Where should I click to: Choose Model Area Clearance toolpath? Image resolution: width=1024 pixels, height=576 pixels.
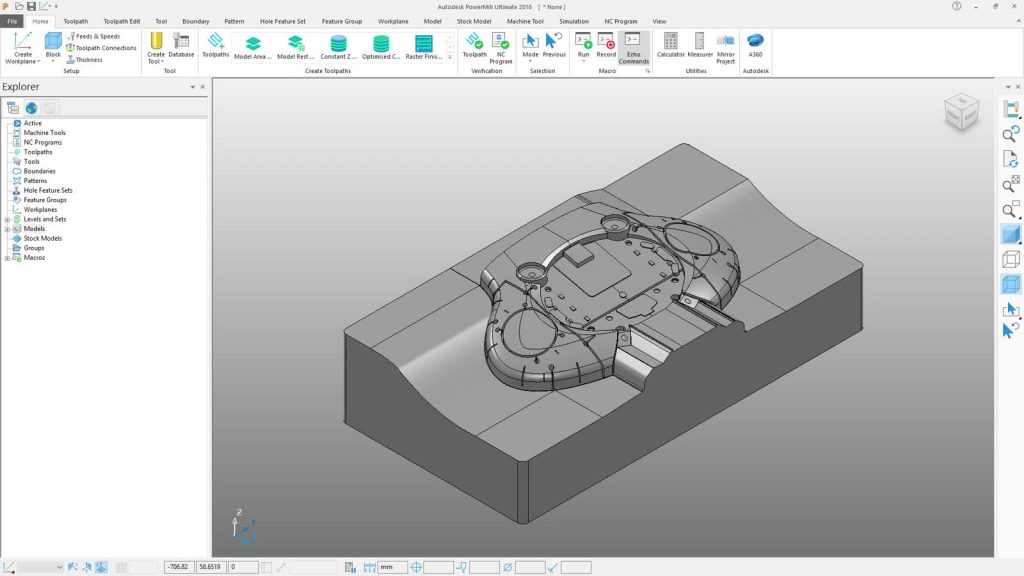pyautogui.click(x=253, y=47)
